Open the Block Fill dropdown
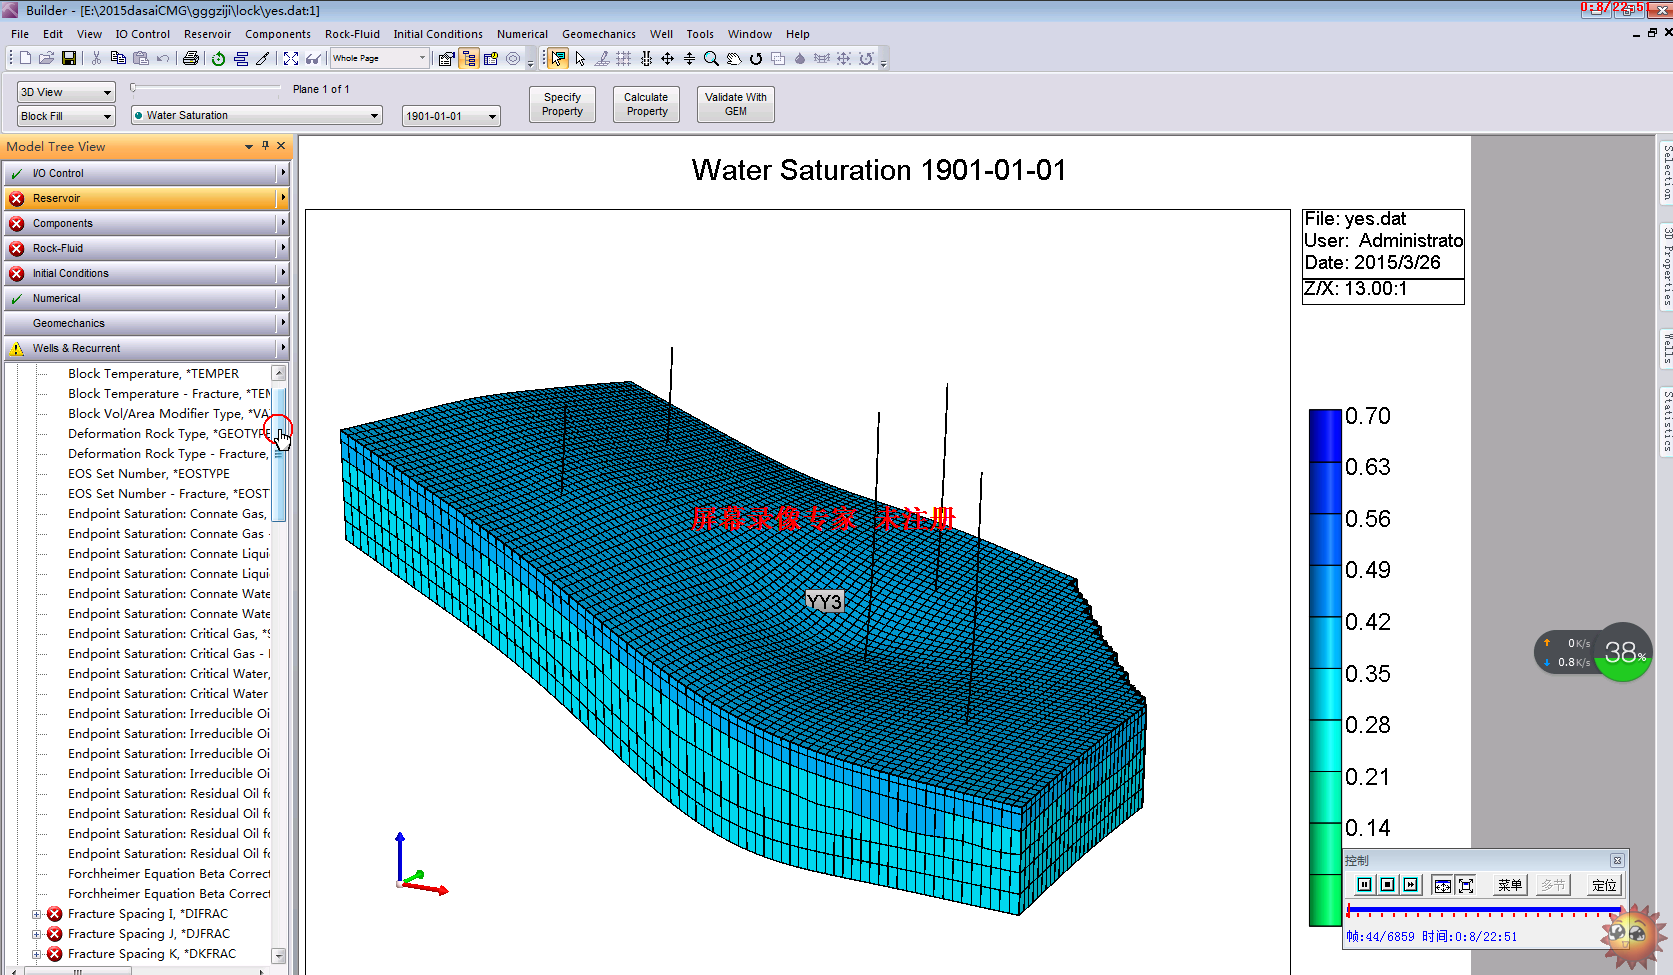 [66, 116]
